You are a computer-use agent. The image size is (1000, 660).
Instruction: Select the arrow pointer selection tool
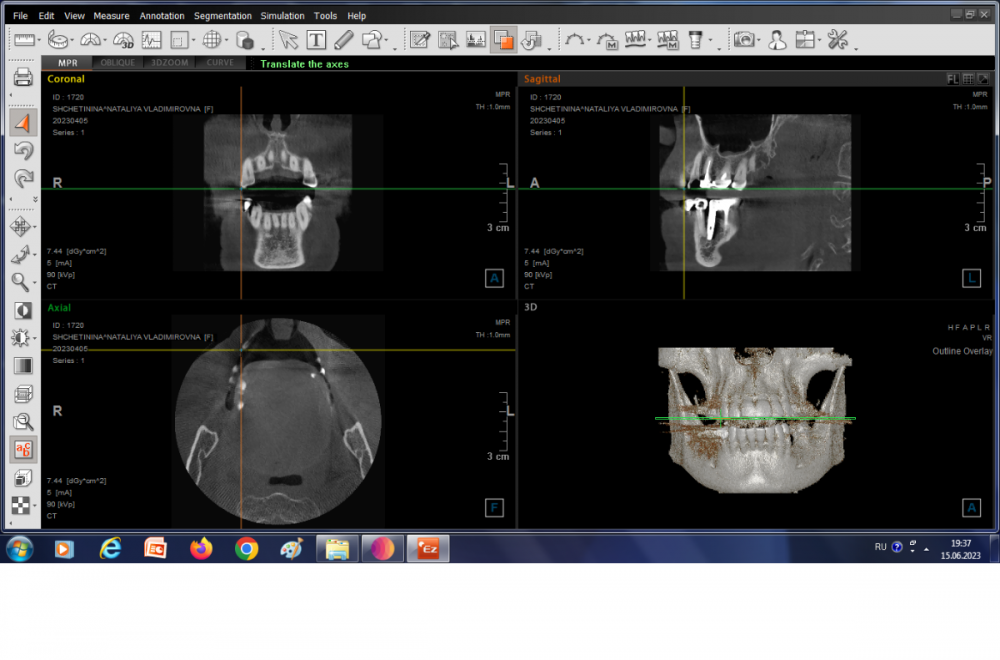point(288,40)
